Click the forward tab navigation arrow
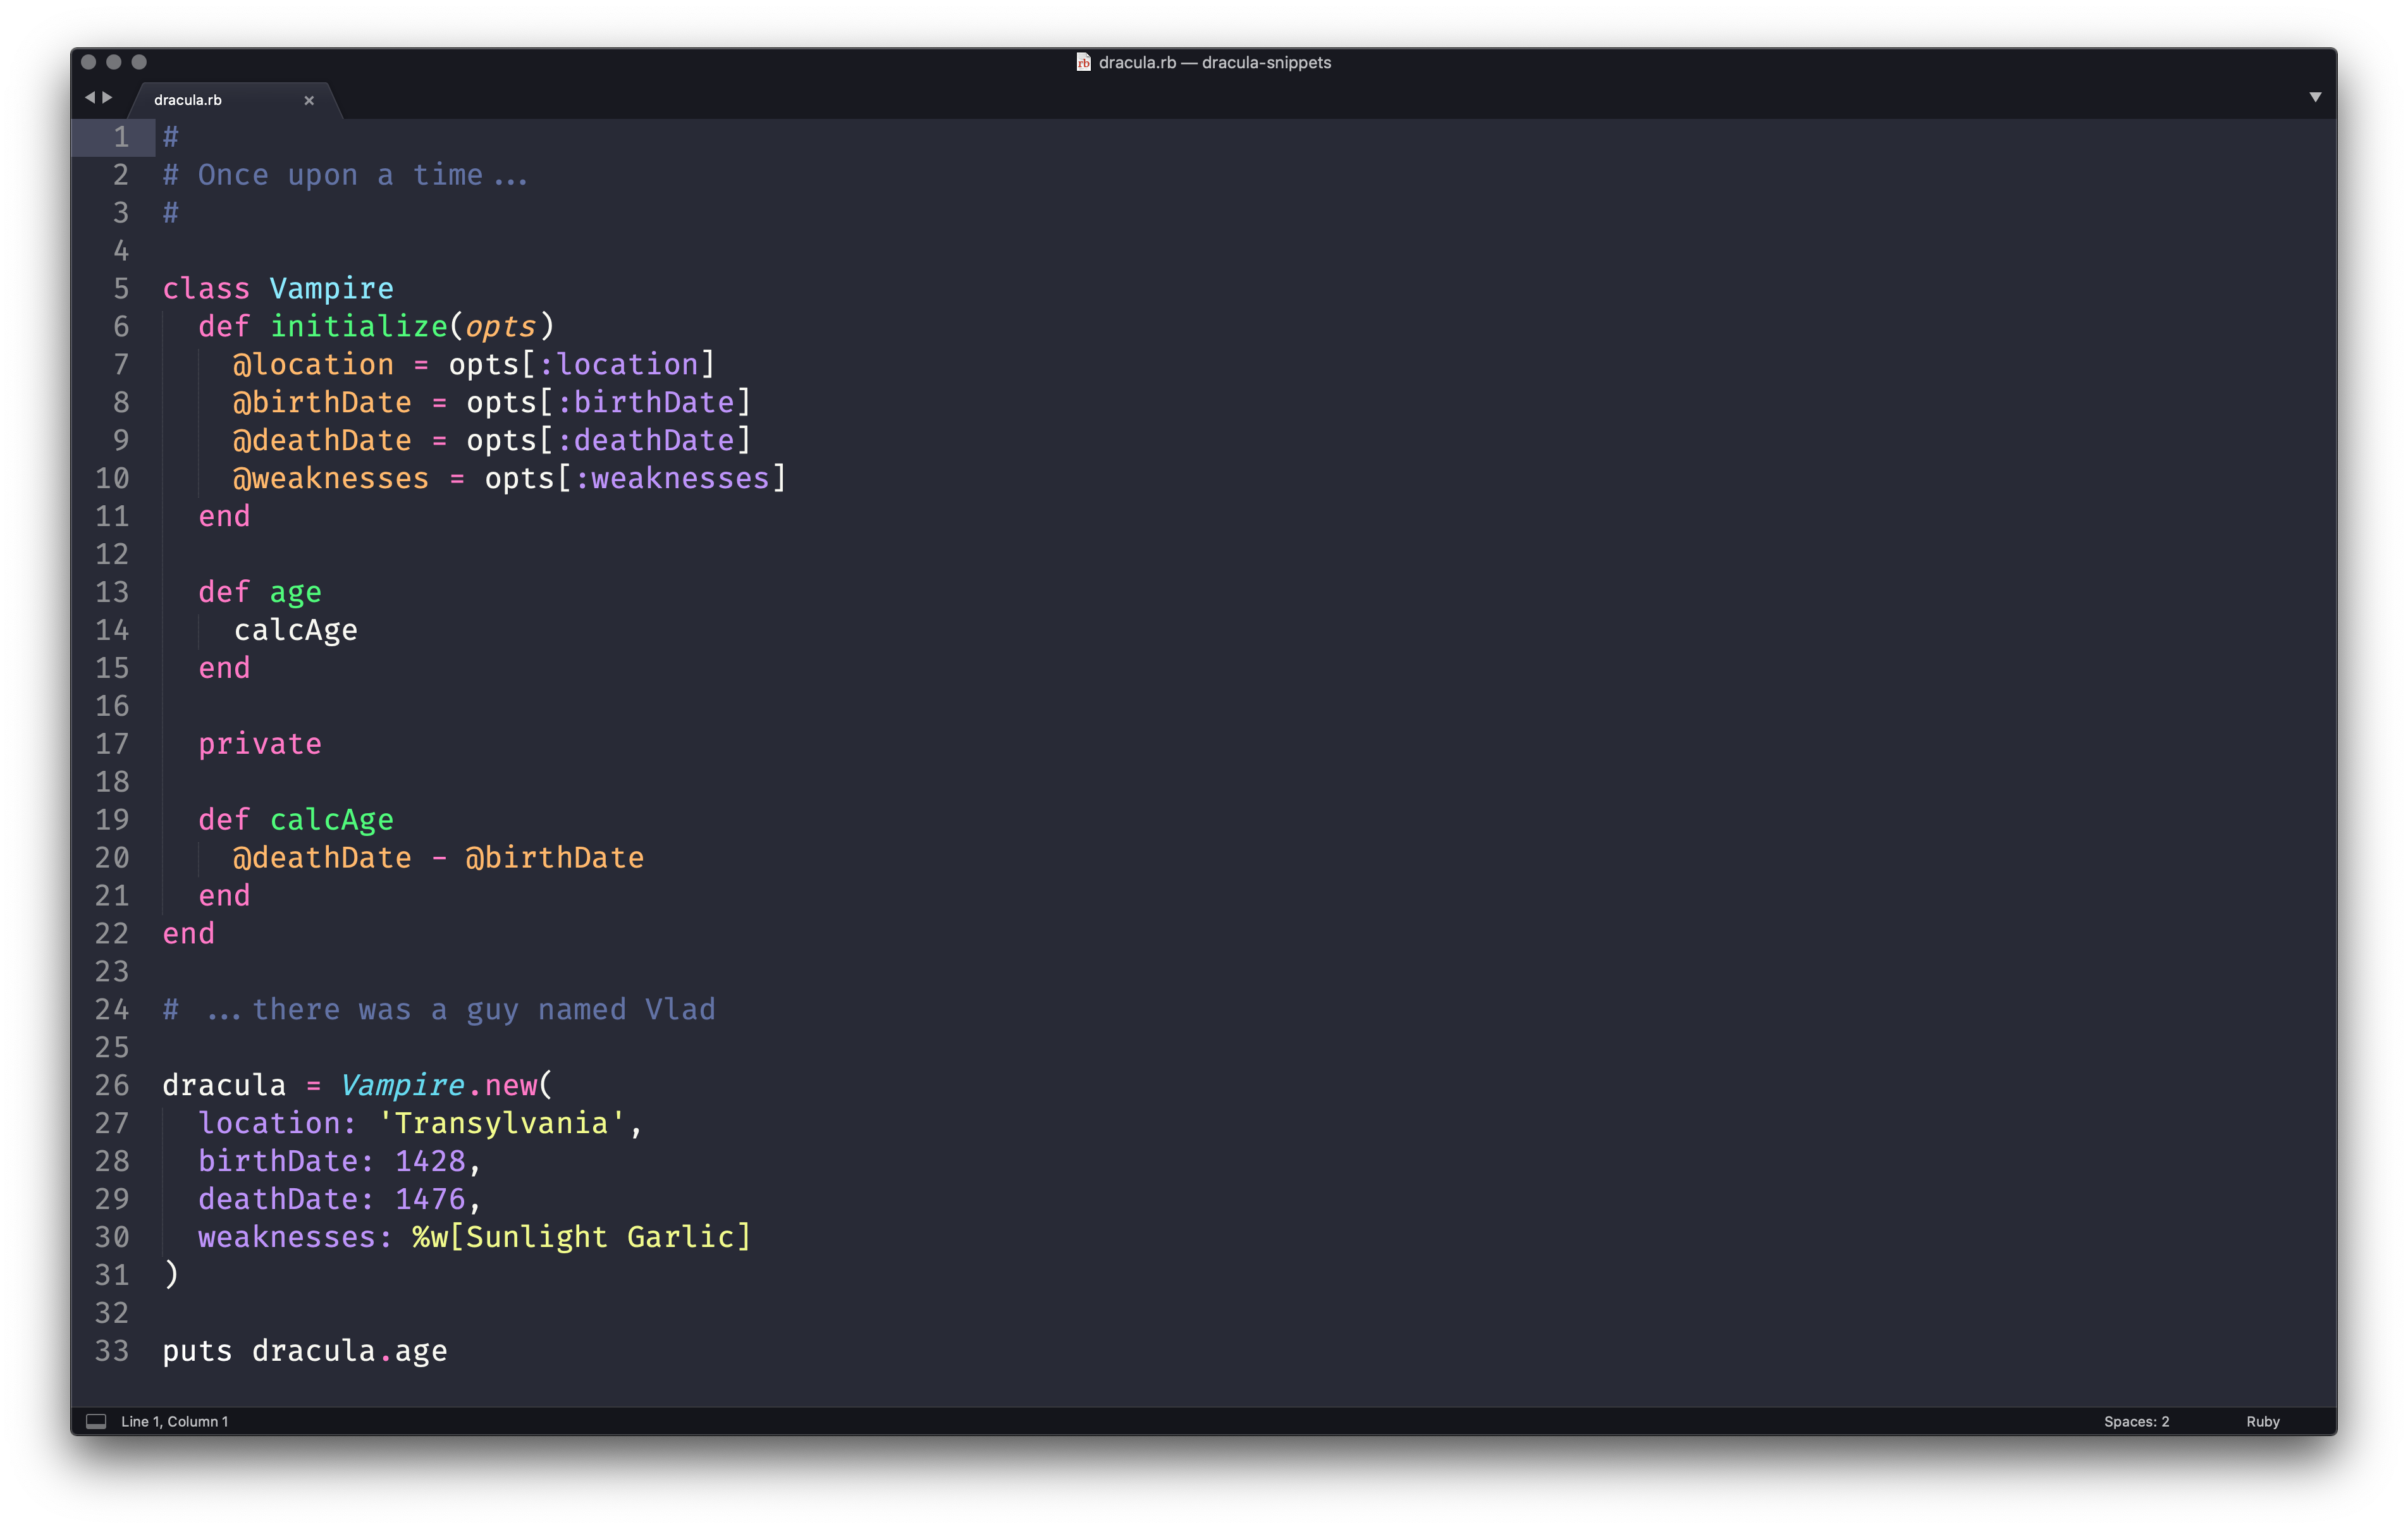 point(108,98)
